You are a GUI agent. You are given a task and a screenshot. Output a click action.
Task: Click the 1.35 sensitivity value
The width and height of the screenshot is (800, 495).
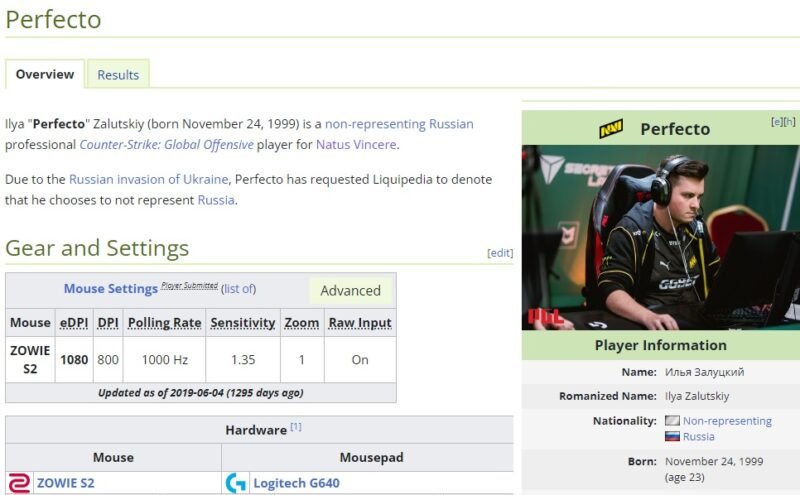(x=243, y=360)
